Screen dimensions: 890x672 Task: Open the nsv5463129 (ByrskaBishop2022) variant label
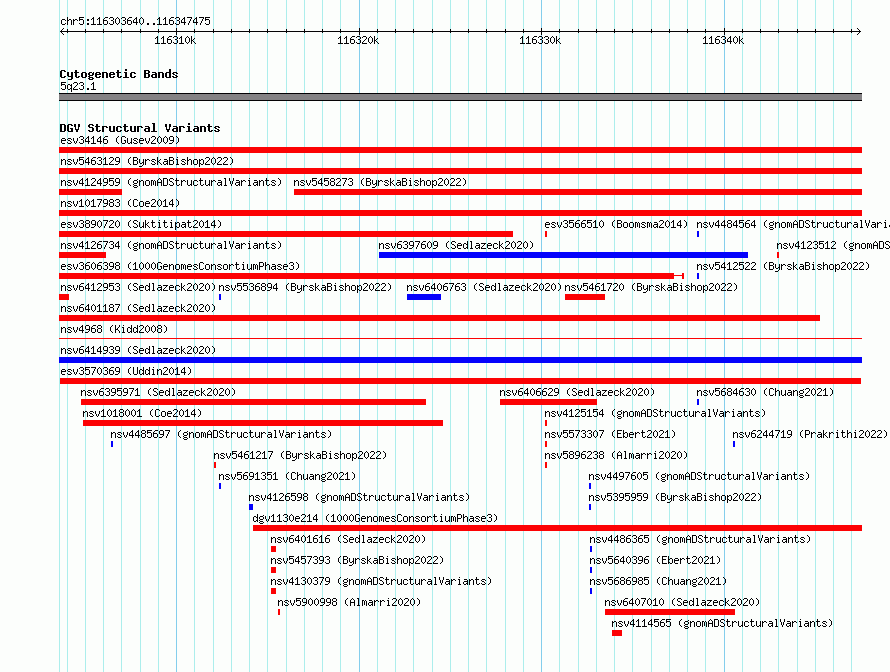[x=147, y=161]
